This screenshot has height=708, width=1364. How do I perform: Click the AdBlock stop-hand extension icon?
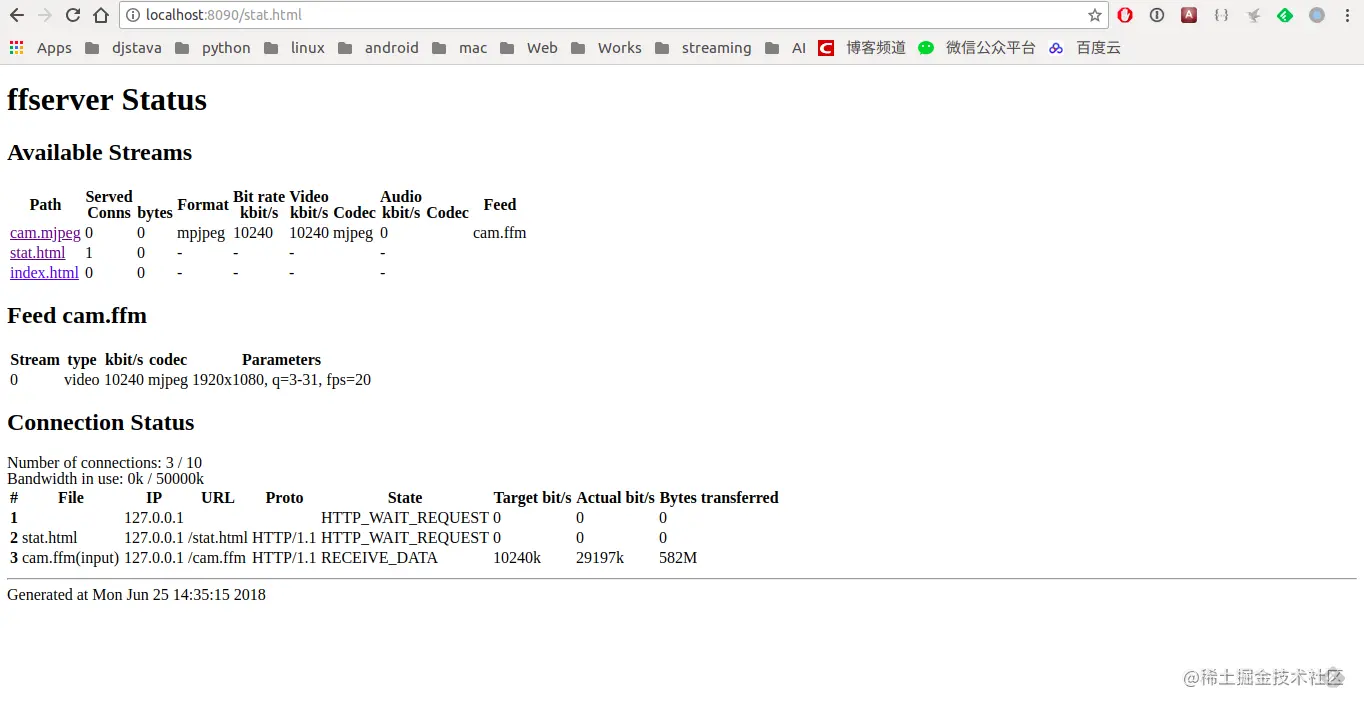pyautogui.click(x=1123, y=15)
